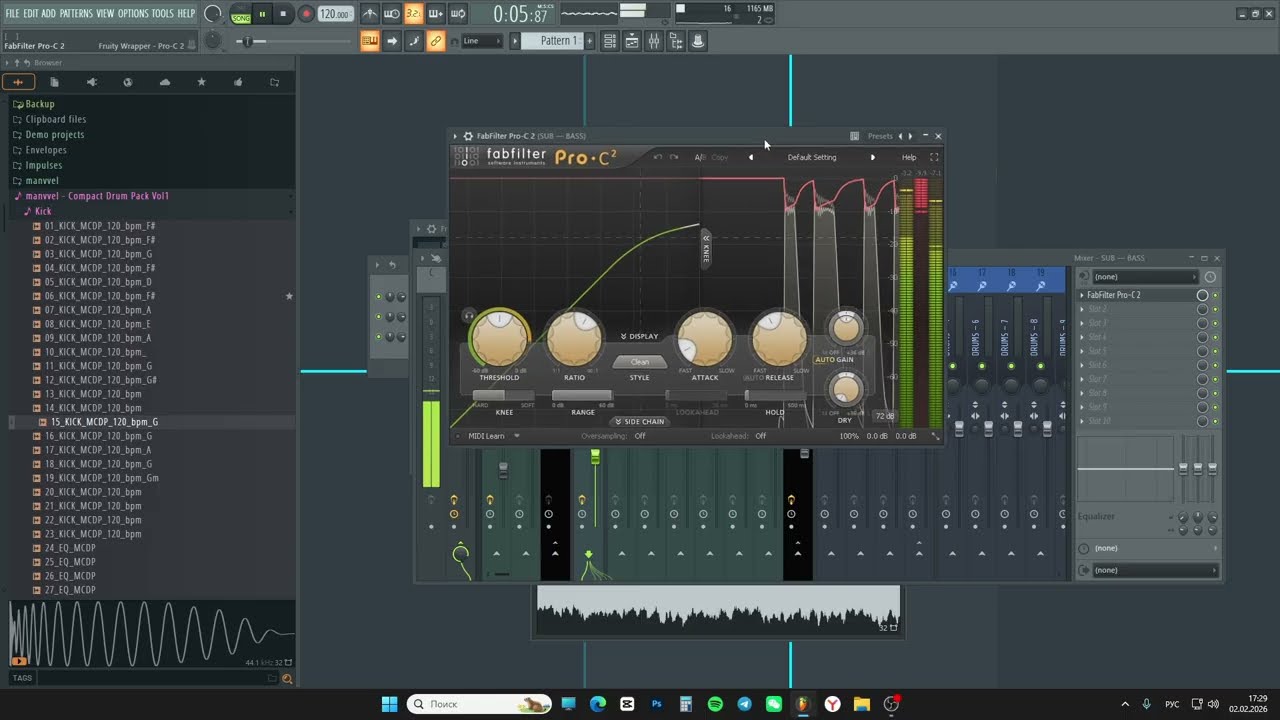Set Oversampling Off value in Pro-C 2
Viewport: 1280px width, 720px height.
(x=640, y=436)
